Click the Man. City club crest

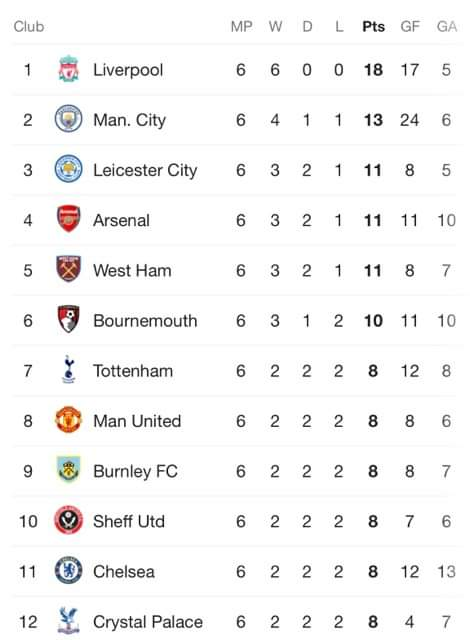coord(69,119)
